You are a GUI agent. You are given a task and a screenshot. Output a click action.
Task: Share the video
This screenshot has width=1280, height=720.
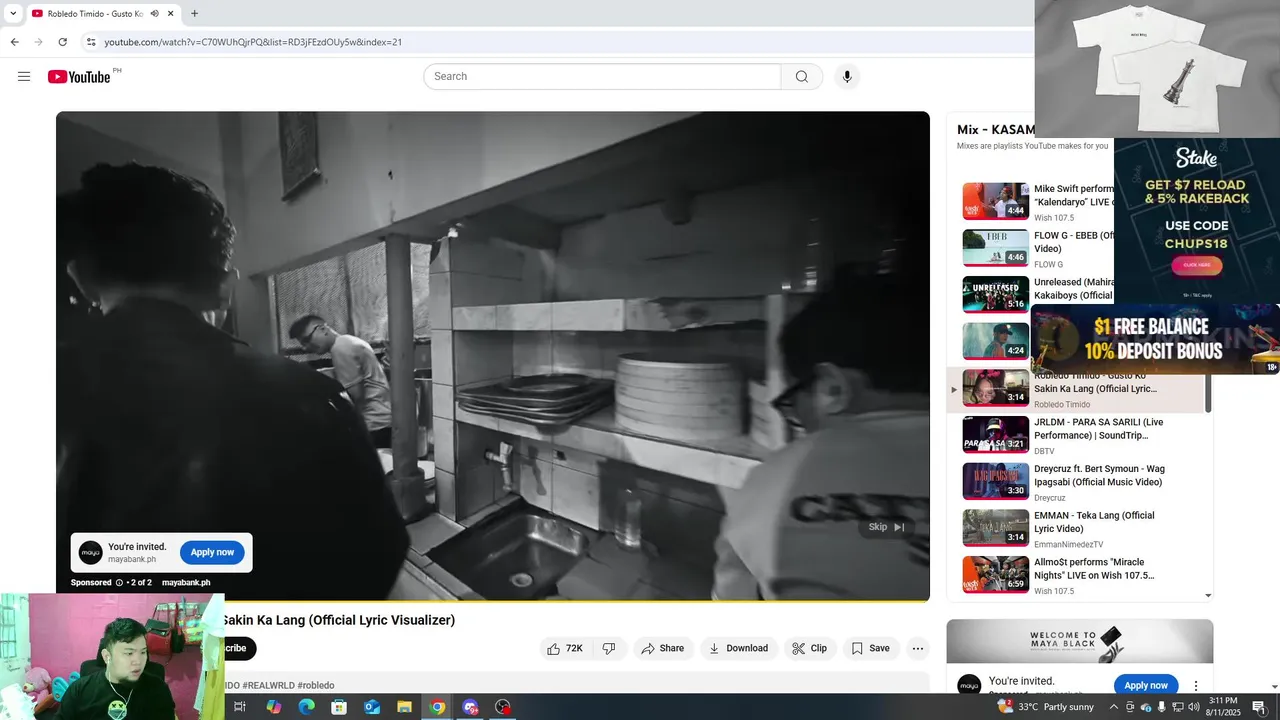click(x=662, y=648)
